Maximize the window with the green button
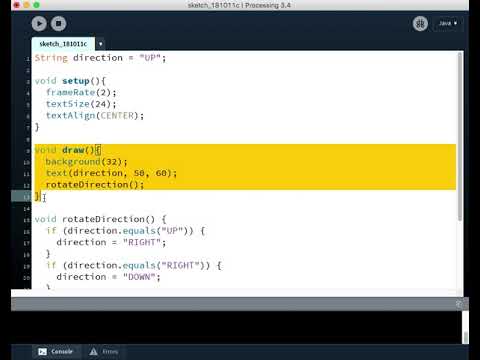 (37, 5)
